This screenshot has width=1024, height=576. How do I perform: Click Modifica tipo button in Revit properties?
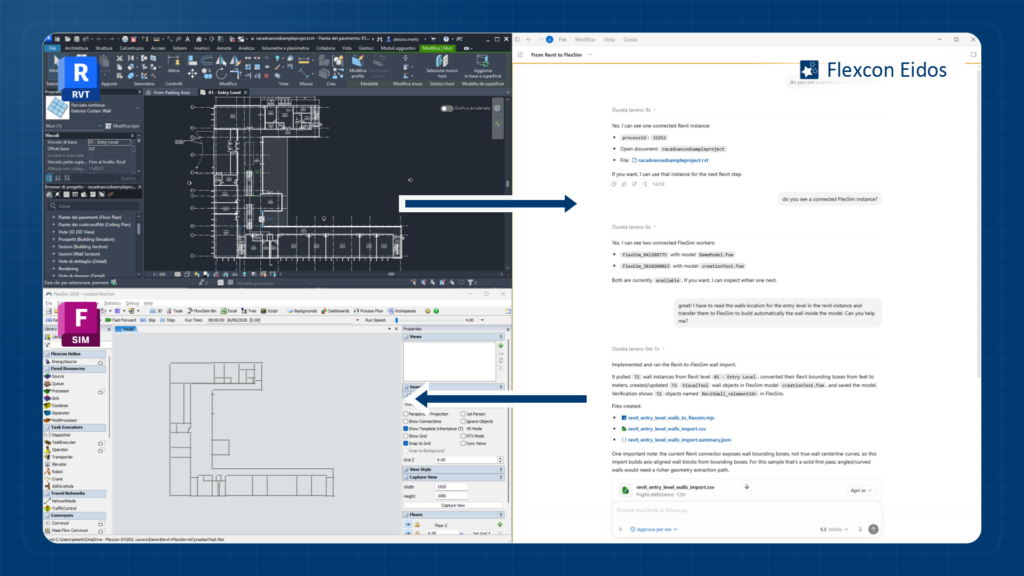[x=122, y=126]
